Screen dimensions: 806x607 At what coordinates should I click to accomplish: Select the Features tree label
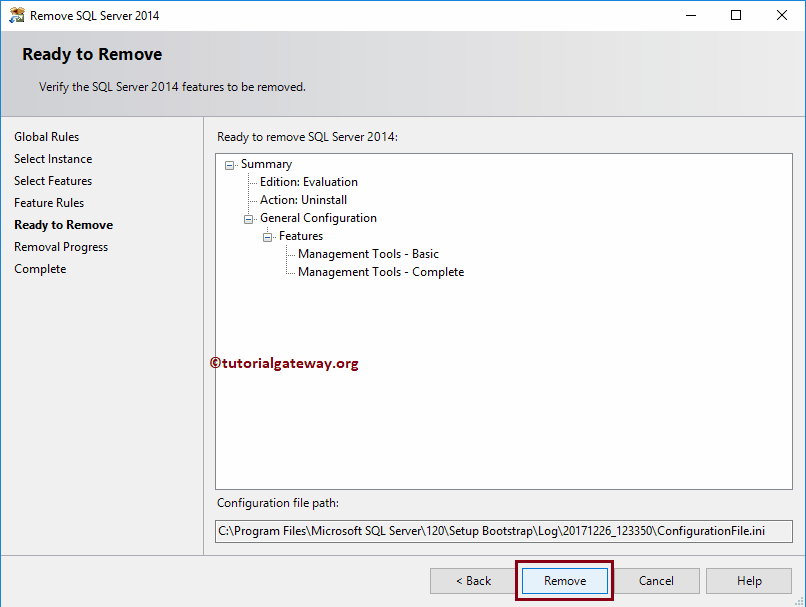point(301,236)
